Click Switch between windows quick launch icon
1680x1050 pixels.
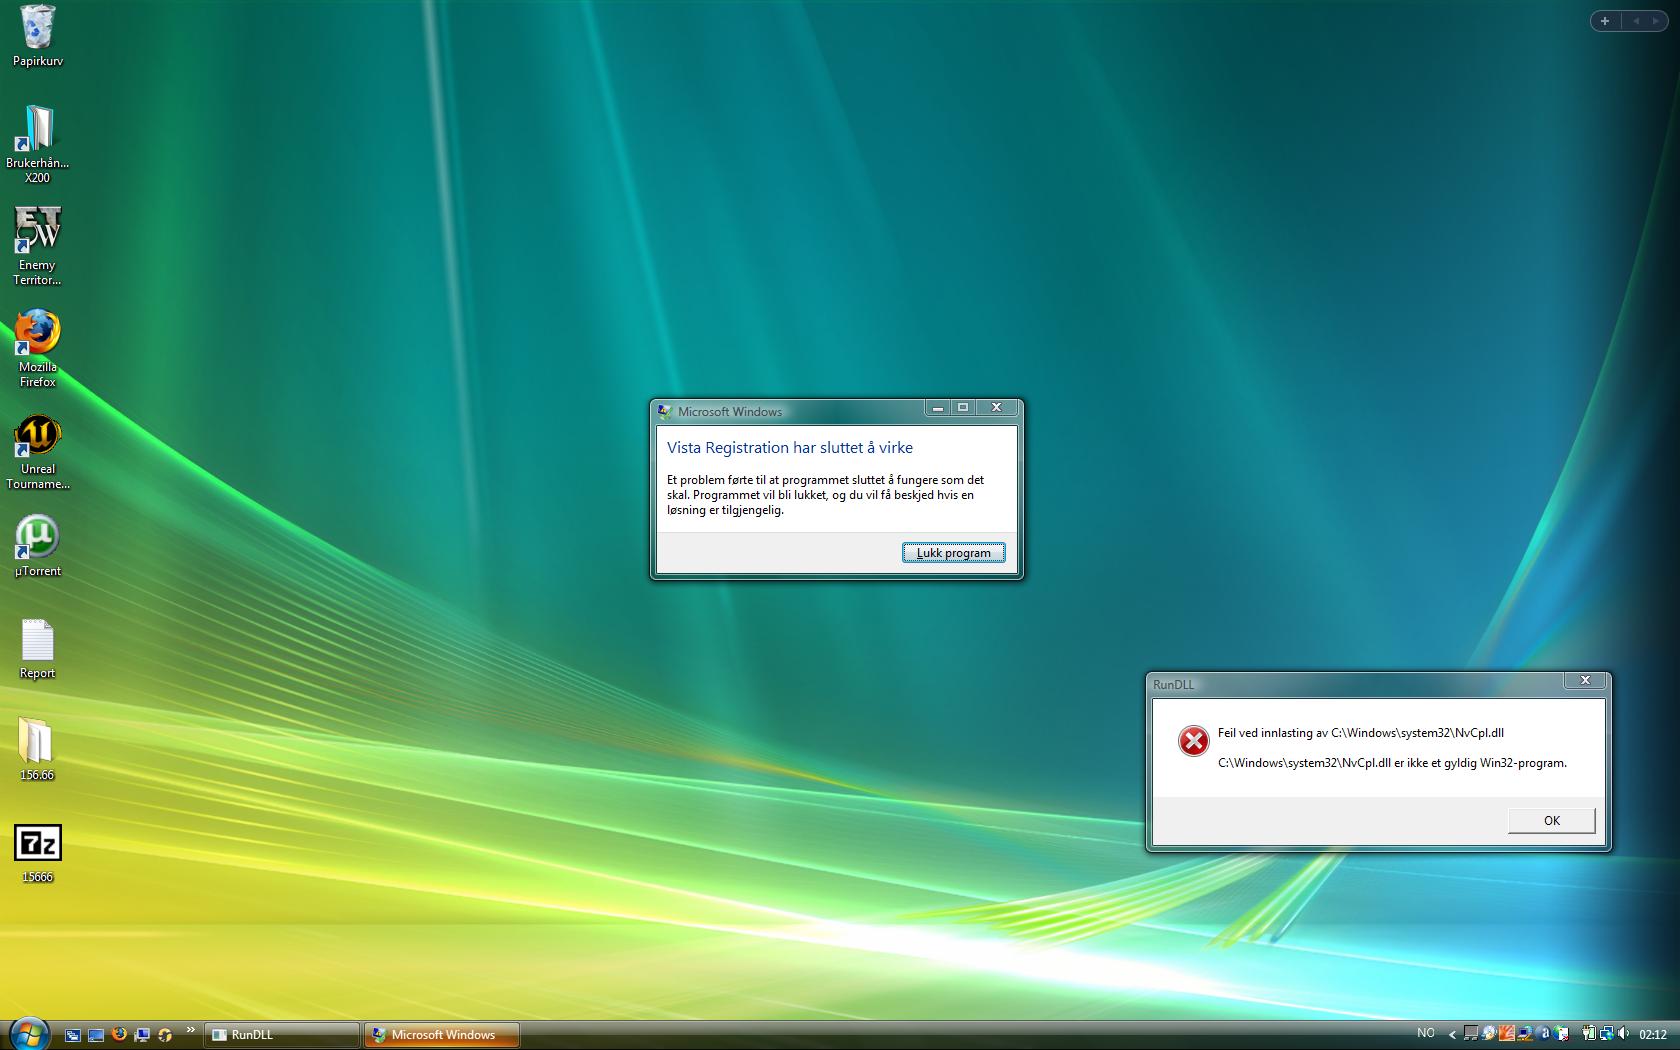pos(73,1035)
